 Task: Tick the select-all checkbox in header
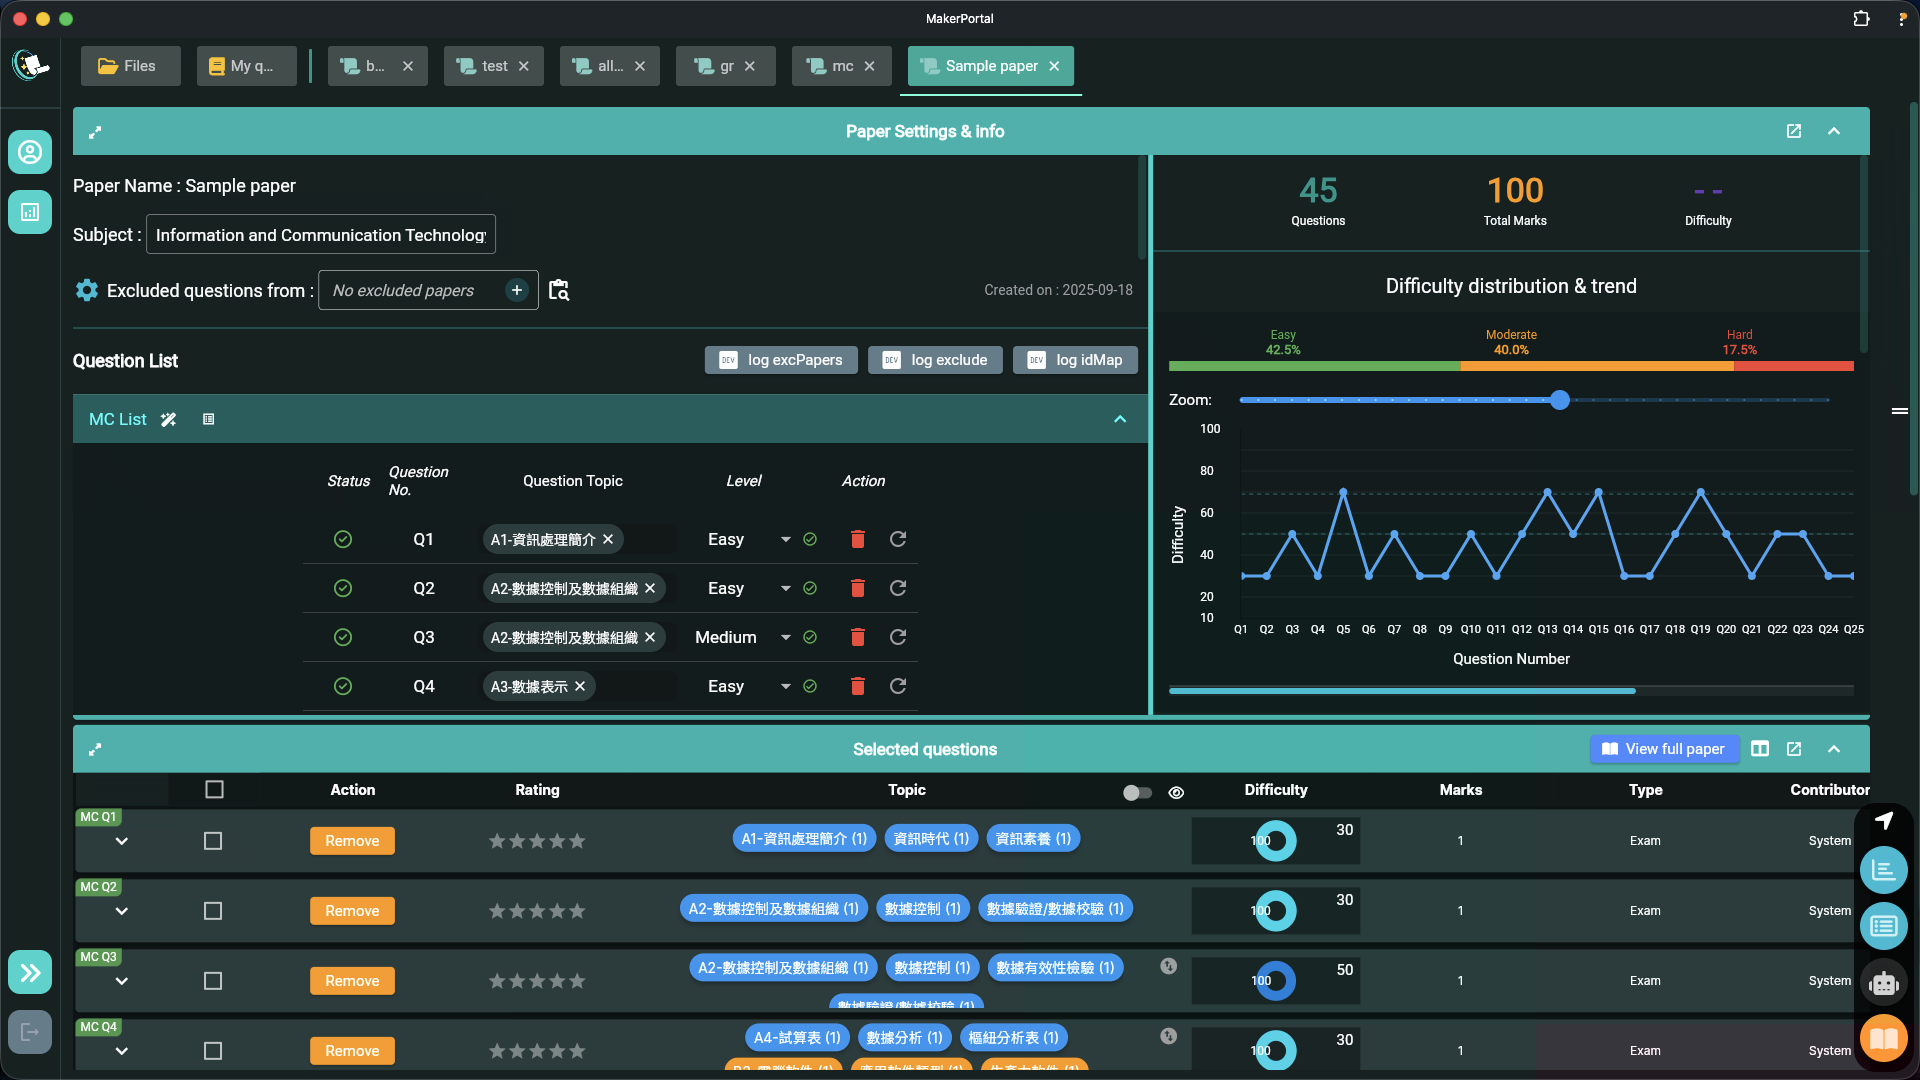point(214,790)
